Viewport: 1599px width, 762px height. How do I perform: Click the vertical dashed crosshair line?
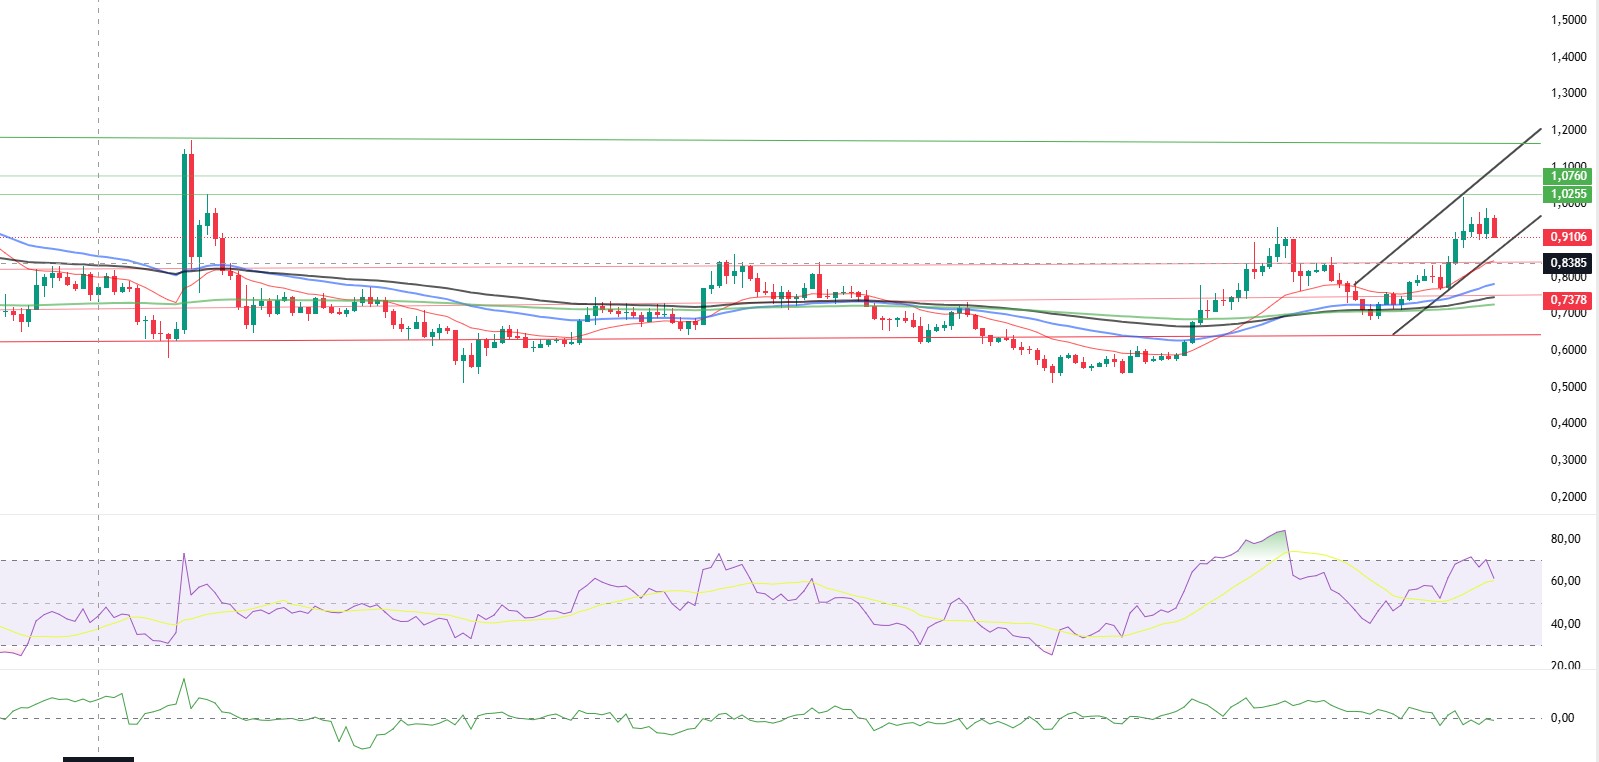pos(98,380)
